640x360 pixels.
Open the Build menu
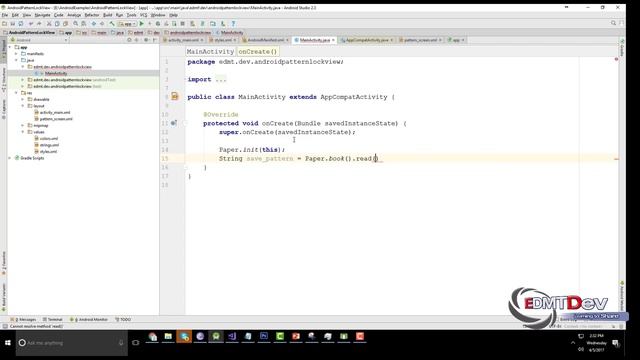(x=107, y=15)
